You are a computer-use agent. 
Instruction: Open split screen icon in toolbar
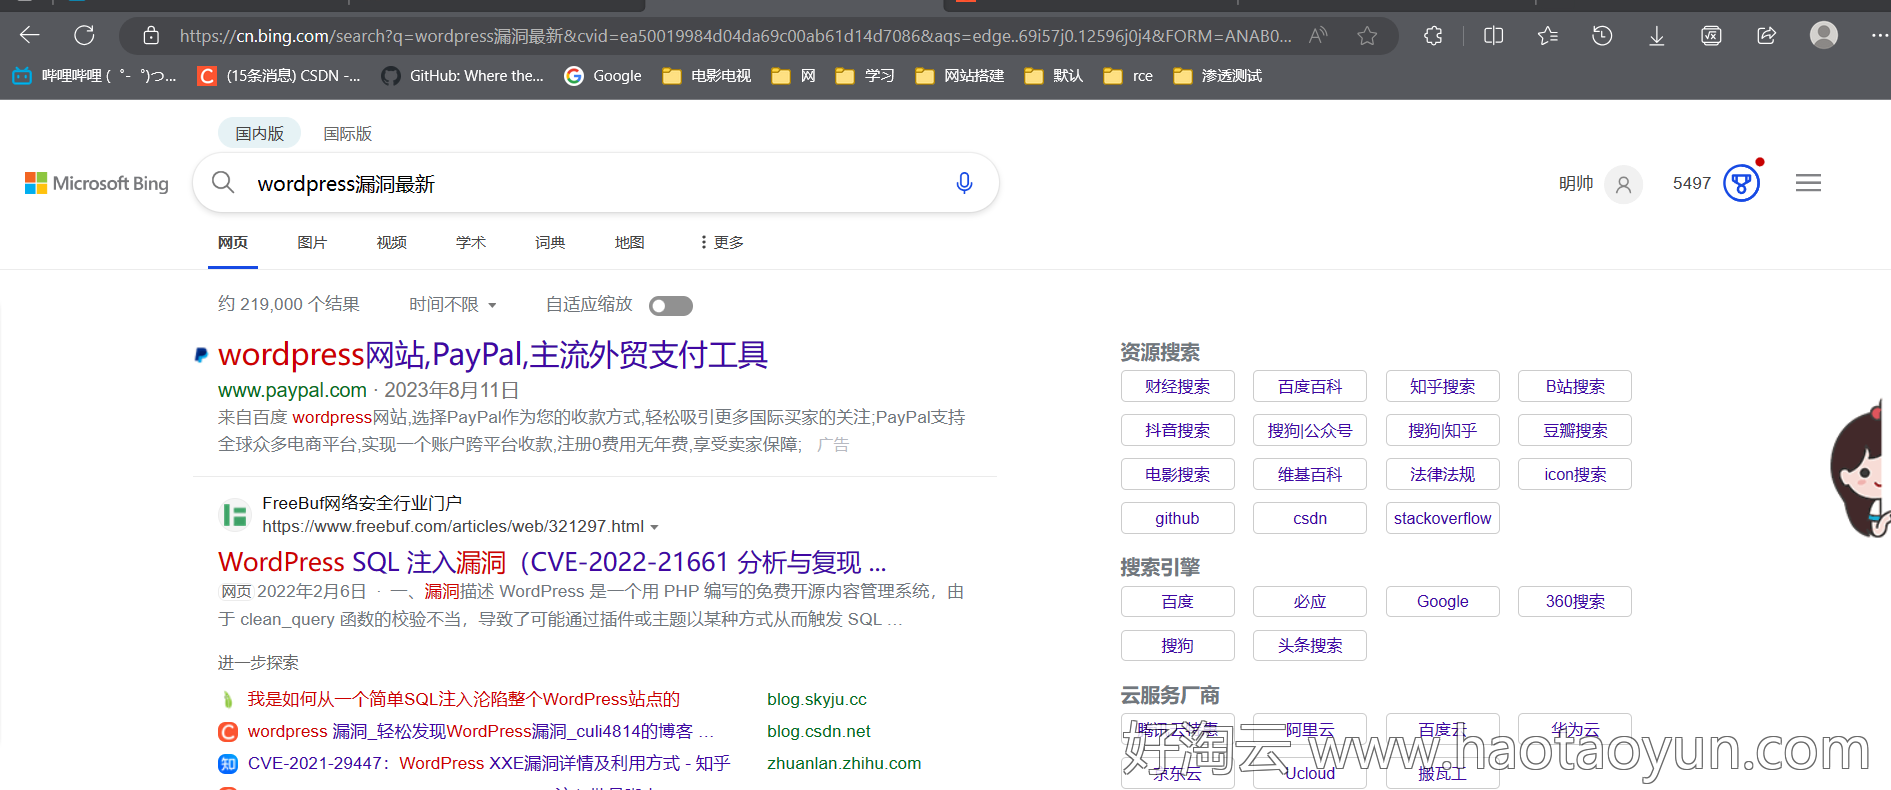(1494, 36)
